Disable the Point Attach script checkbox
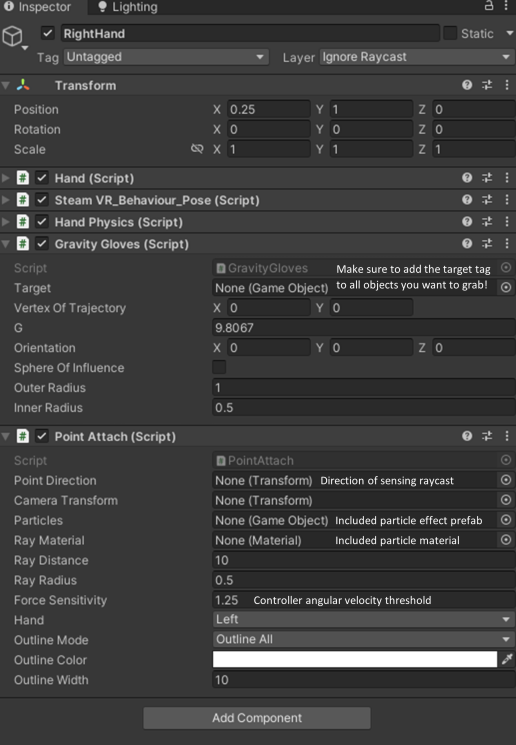Viewport: 516px width, 745px height. tap(42, 437)
